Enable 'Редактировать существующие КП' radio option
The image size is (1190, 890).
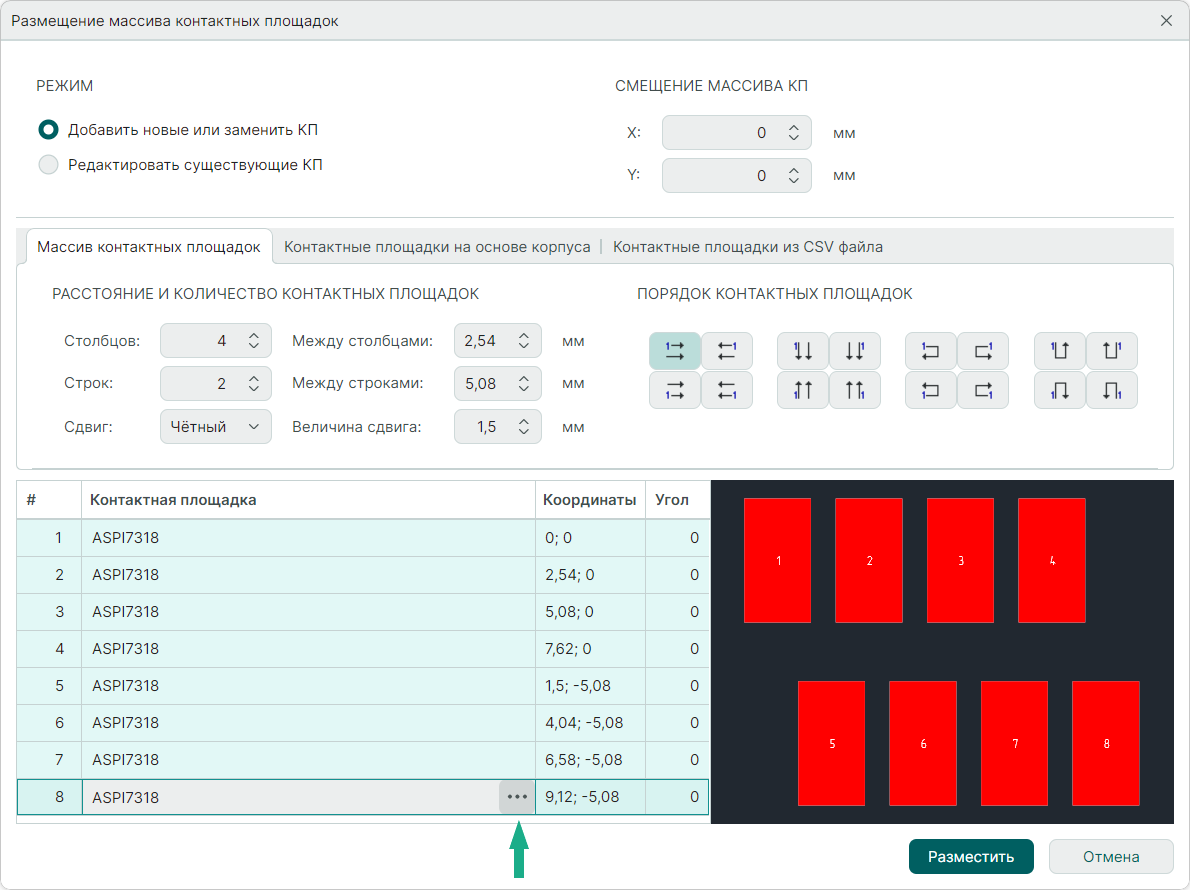48,165
